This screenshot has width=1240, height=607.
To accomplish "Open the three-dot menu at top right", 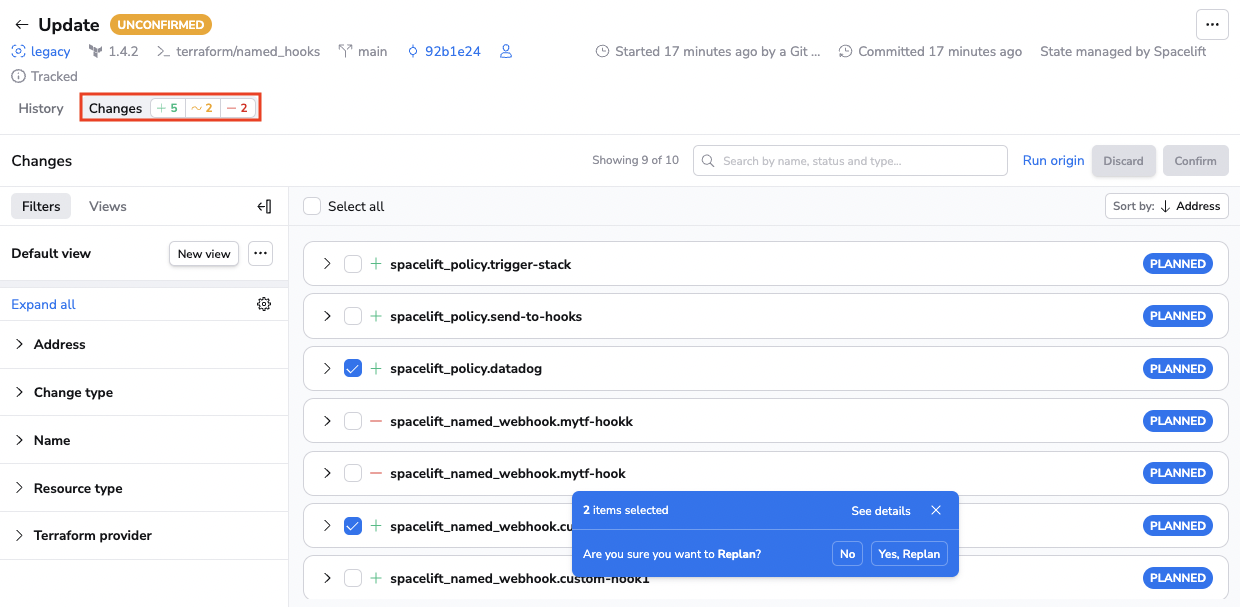I will coord(1212,24).
